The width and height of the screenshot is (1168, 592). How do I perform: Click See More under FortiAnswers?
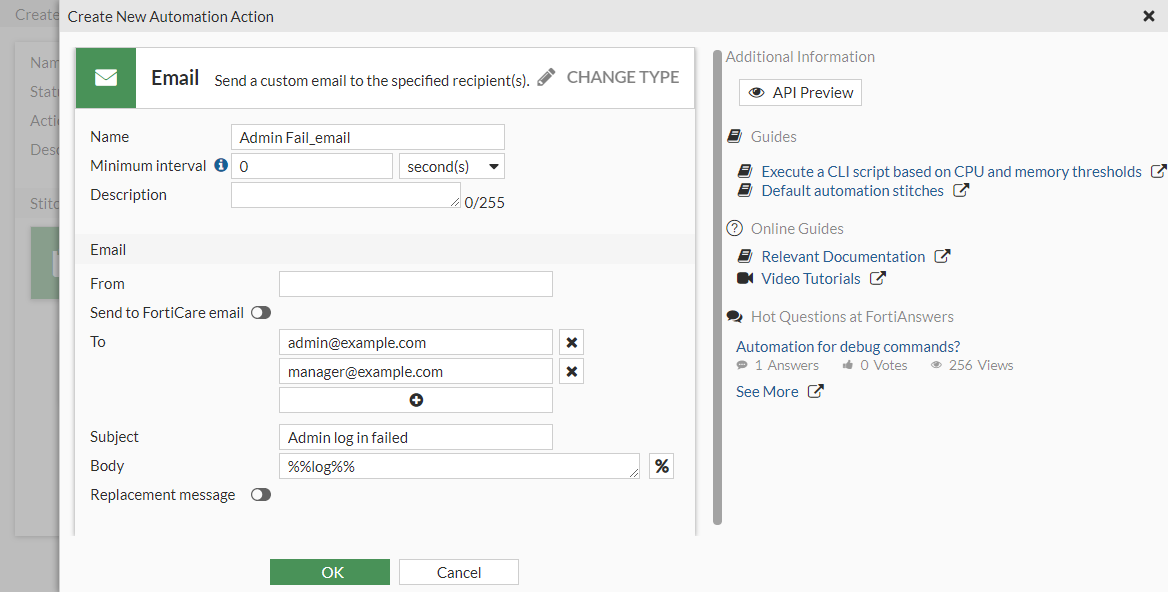pyautogui.click(x=767, y=392)
